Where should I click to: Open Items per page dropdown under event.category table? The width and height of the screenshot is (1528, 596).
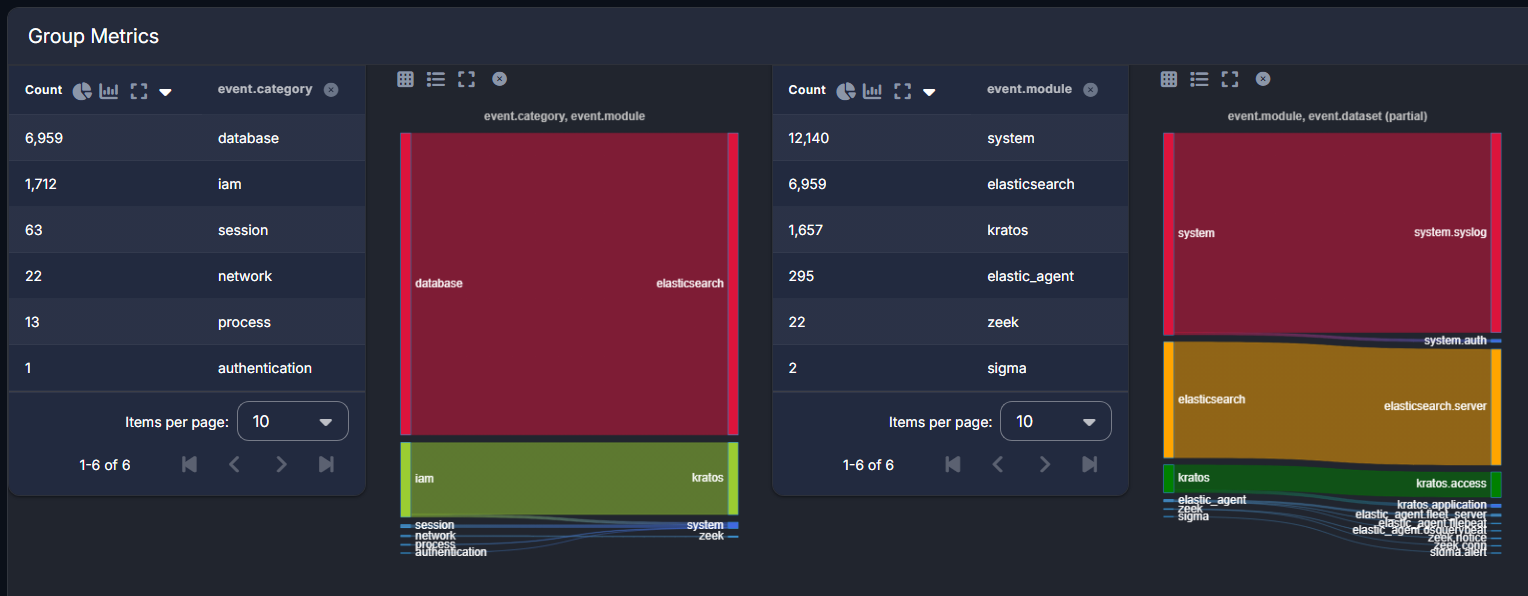coord(293,421)
